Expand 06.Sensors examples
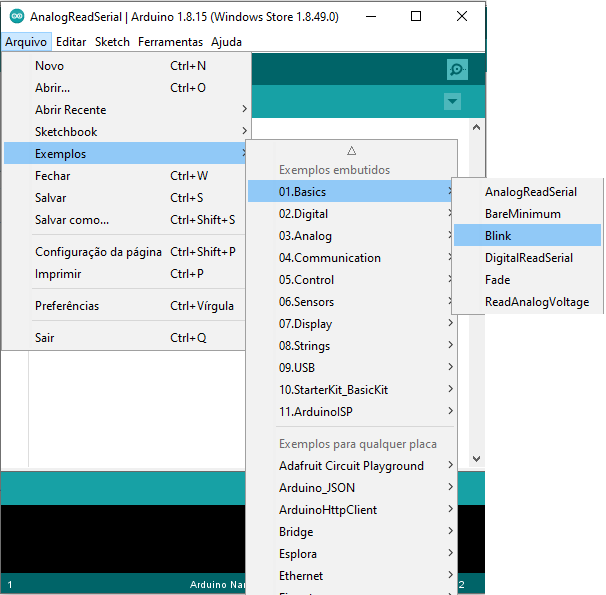Image resolution: width=606 pixels, height=595 pixels. (x=351, y=302)
